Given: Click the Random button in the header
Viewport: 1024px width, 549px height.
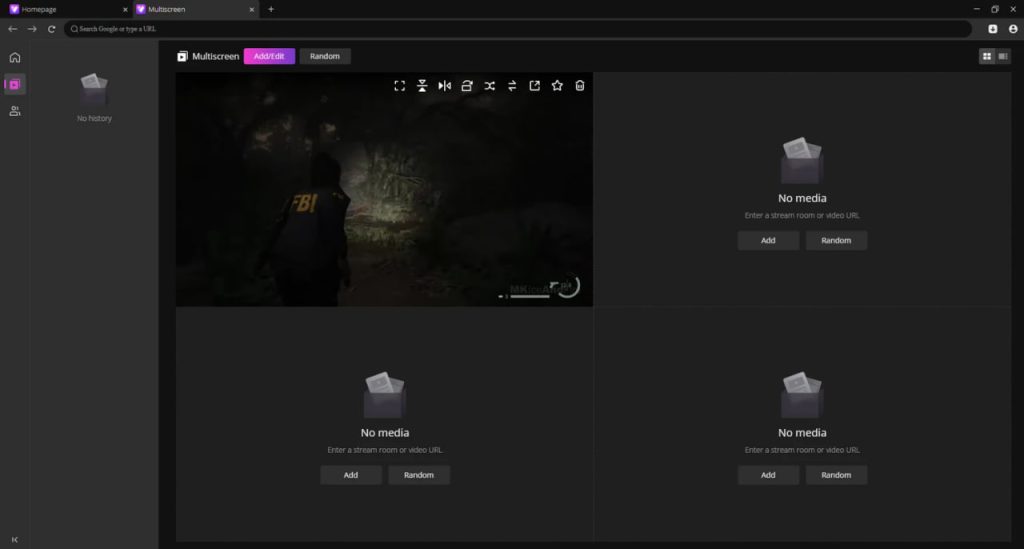Looking at the screenshot, I should point(325,56).
